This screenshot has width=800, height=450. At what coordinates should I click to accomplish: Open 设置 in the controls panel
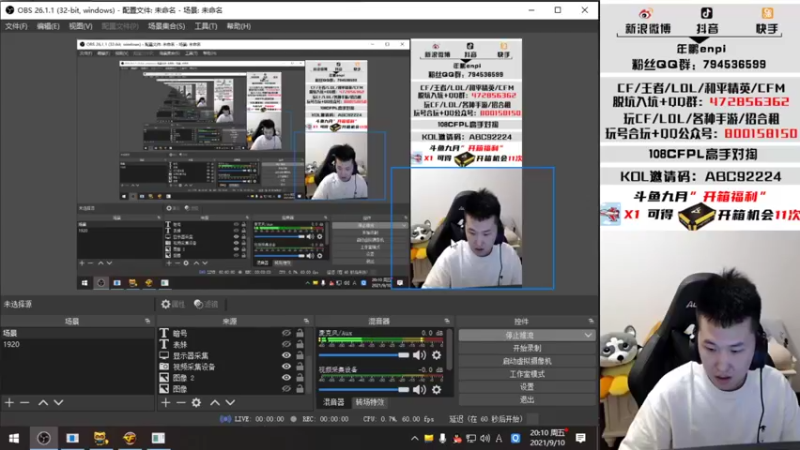coord(527,387)
